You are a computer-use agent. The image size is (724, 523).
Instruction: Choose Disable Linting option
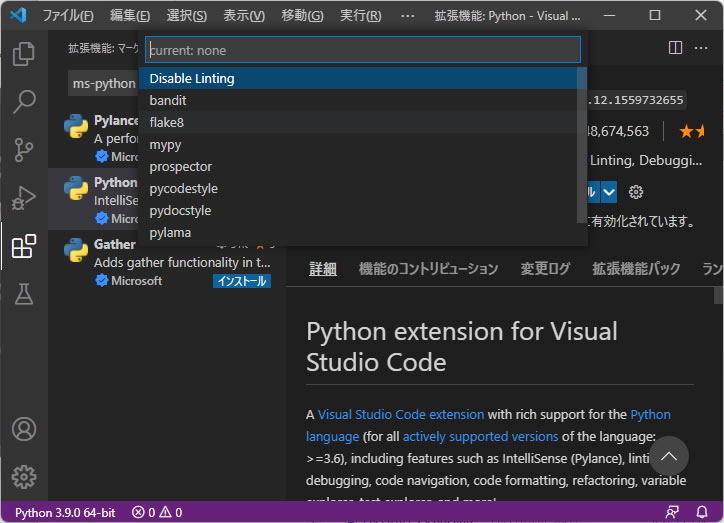click(x=192, y=78)
